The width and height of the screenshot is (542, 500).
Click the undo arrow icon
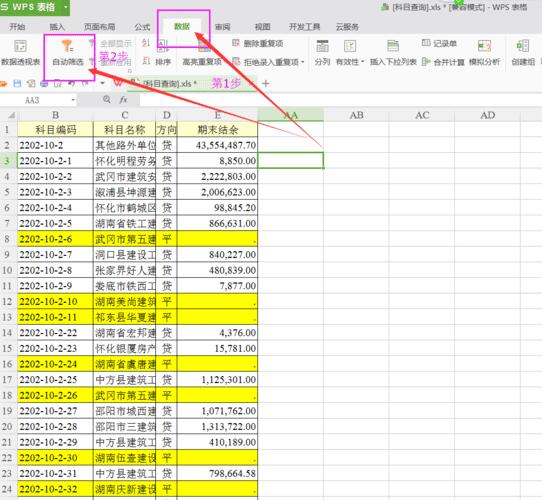pyautogui.click(x=71, y=83)
